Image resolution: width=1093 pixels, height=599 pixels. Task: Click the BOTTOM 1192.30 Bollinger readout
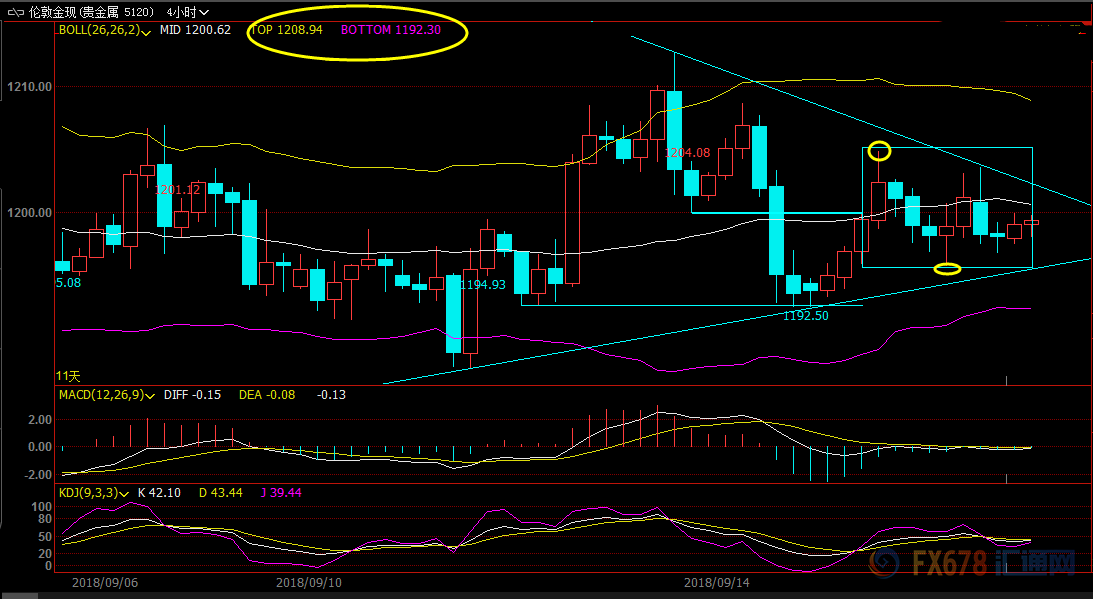point(390,30)
